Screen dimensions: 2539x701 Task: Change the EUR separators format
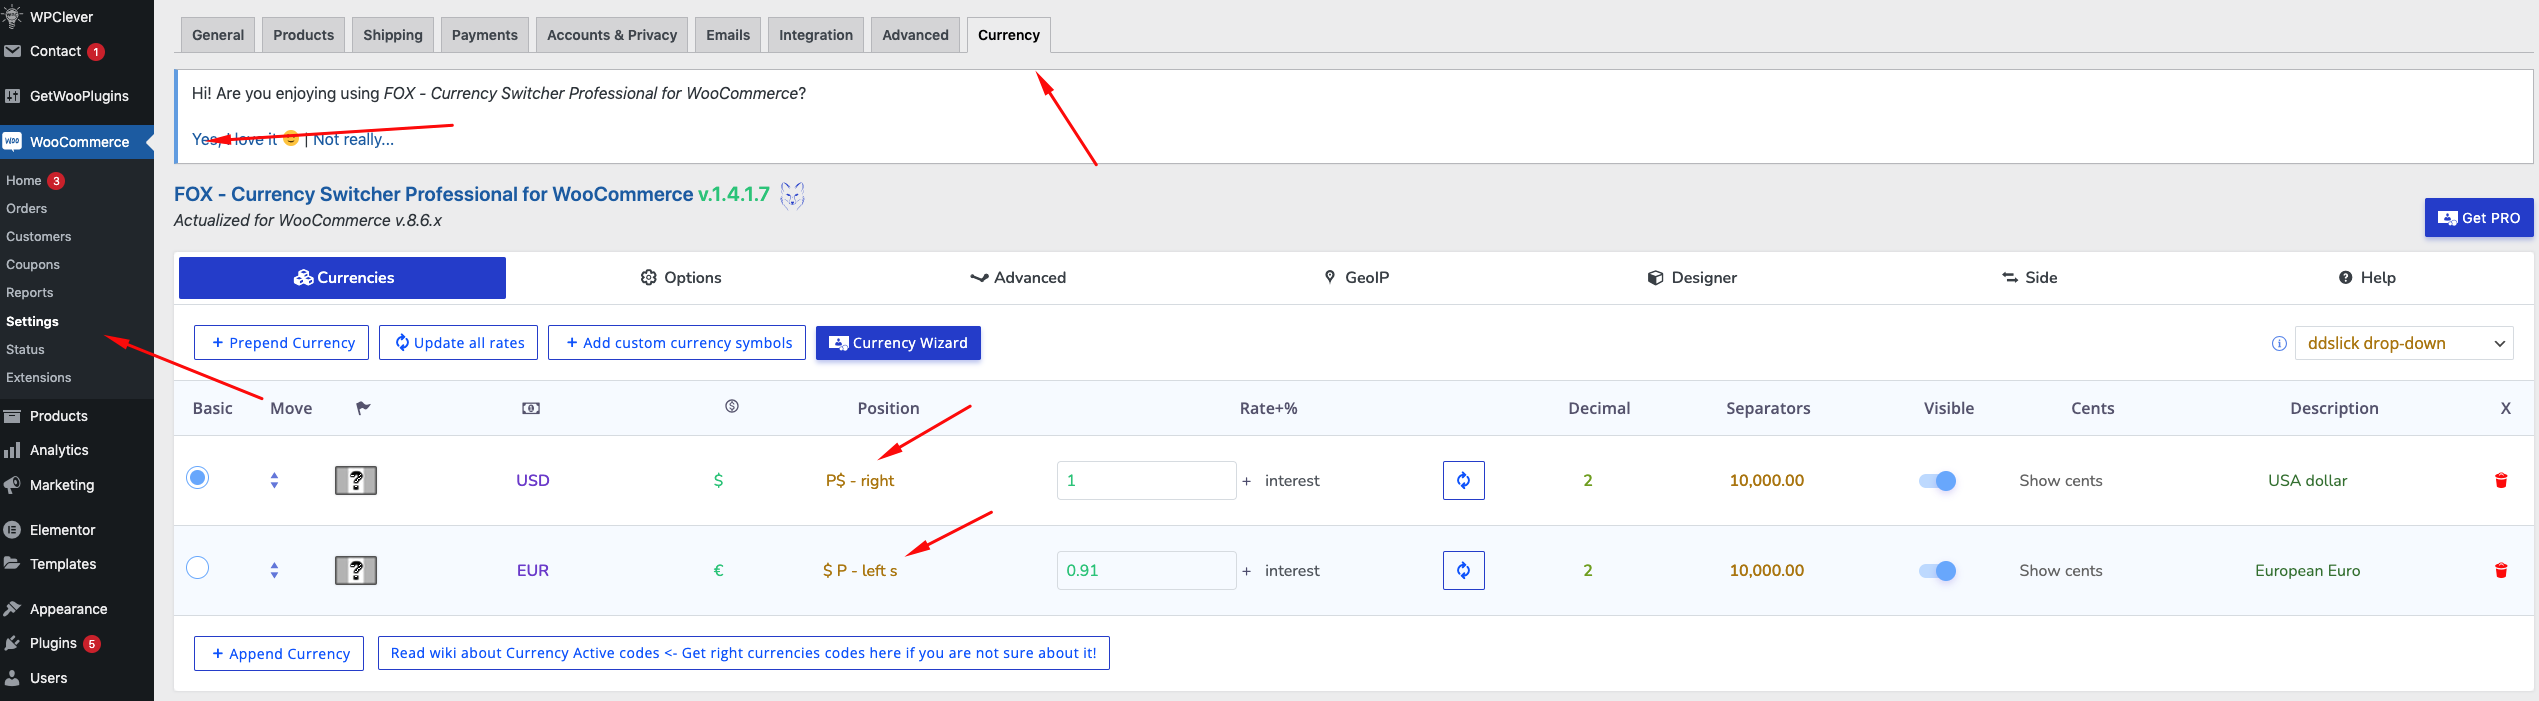tap(1767, 570)
